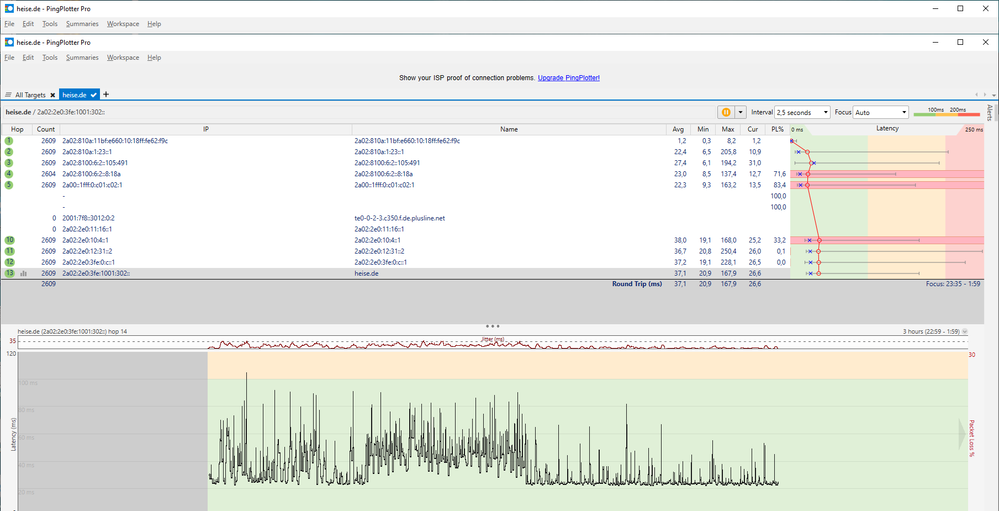Select the hop 1 green circle
The image size is (999, 511).
pyautogui.click(x=9, y=141)
